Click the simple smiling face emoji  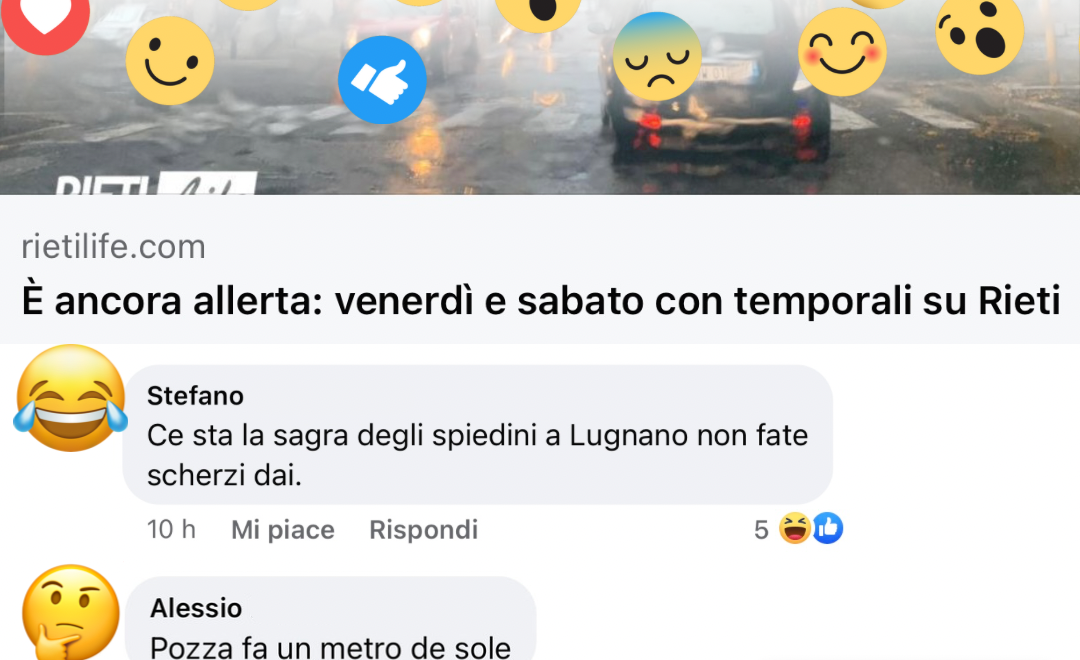point(170,61)
